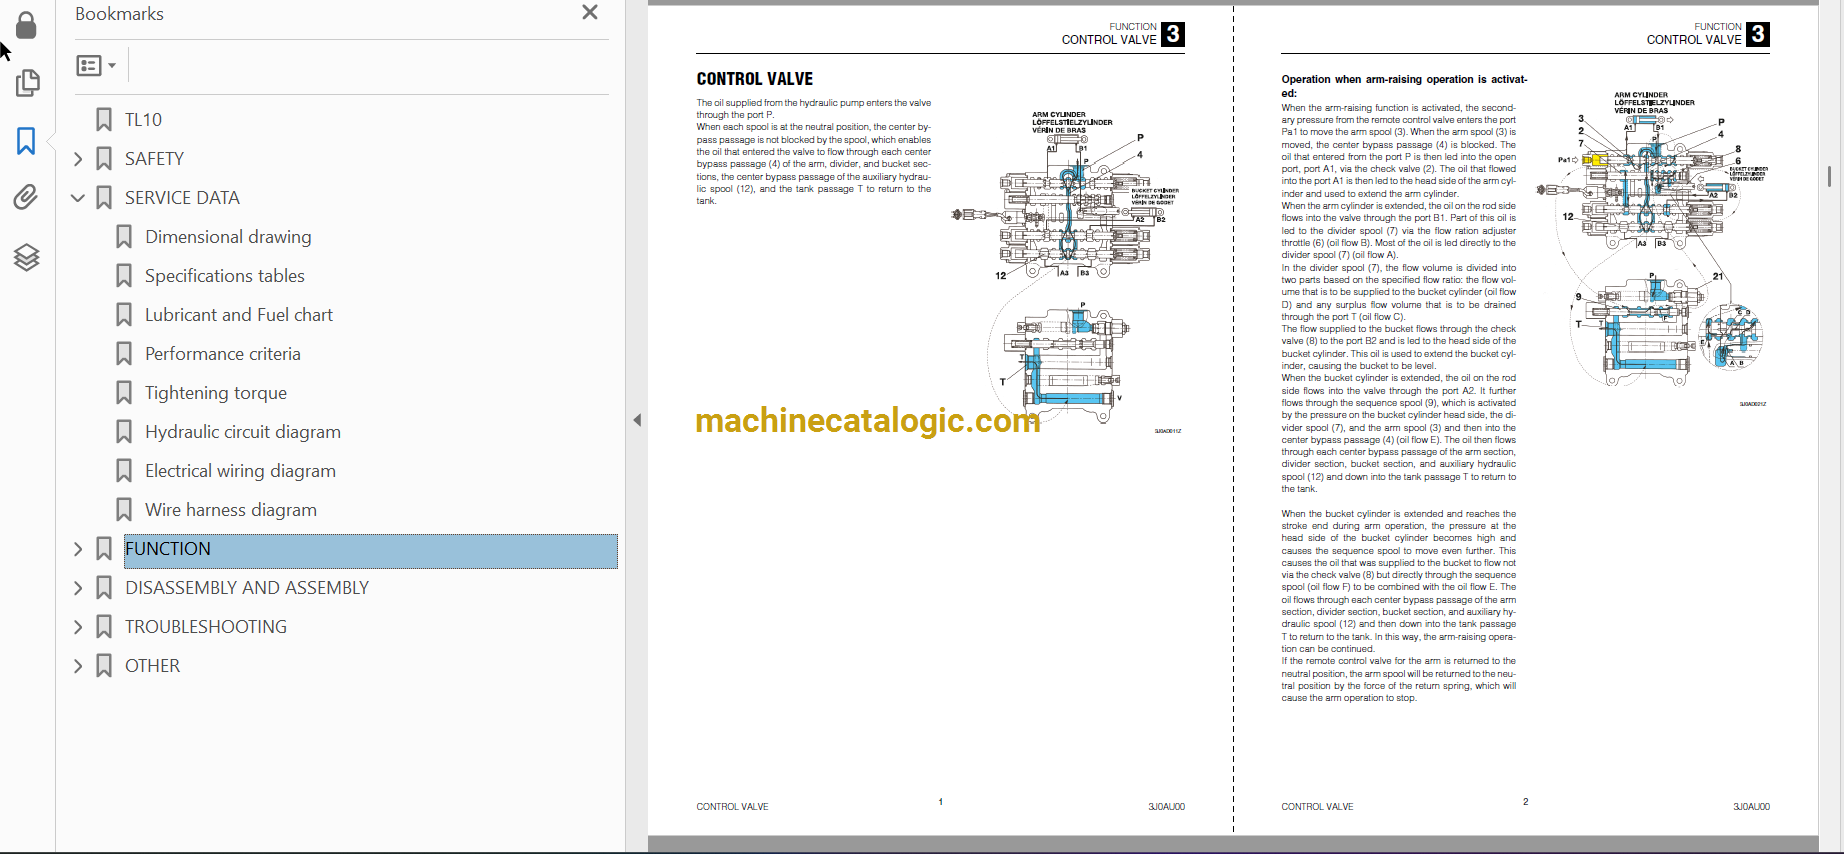This screenshot has width=1844, height=854.
Task: Open the Layers panel icon
Action: pos(27,258)
